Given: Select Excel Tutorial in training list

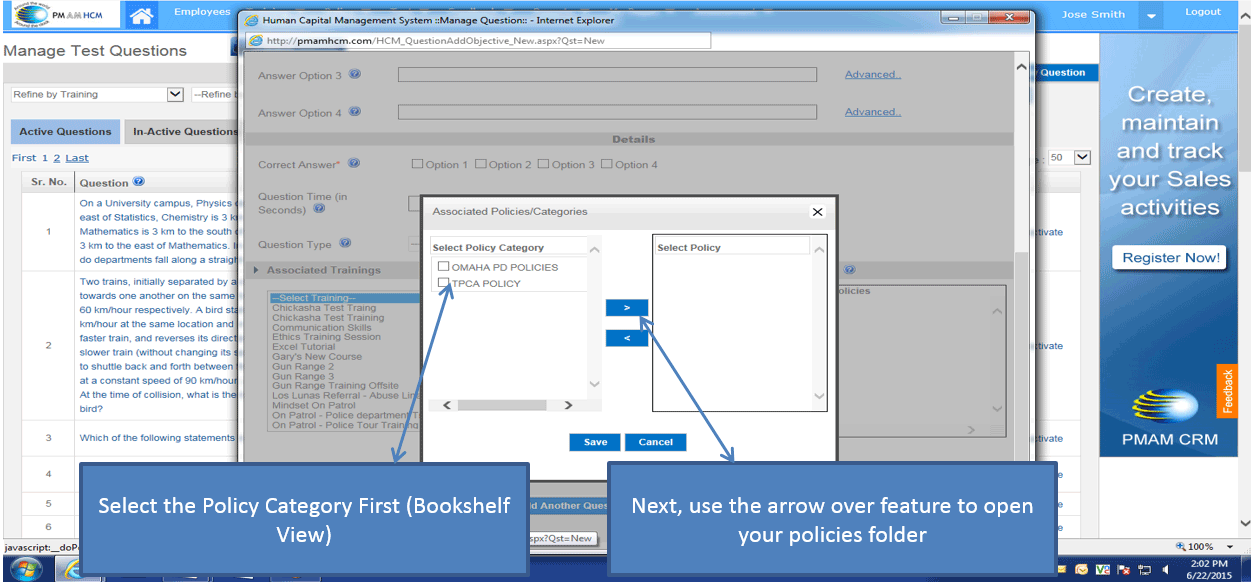Looking at the screenshot, I should coord(303,347).
